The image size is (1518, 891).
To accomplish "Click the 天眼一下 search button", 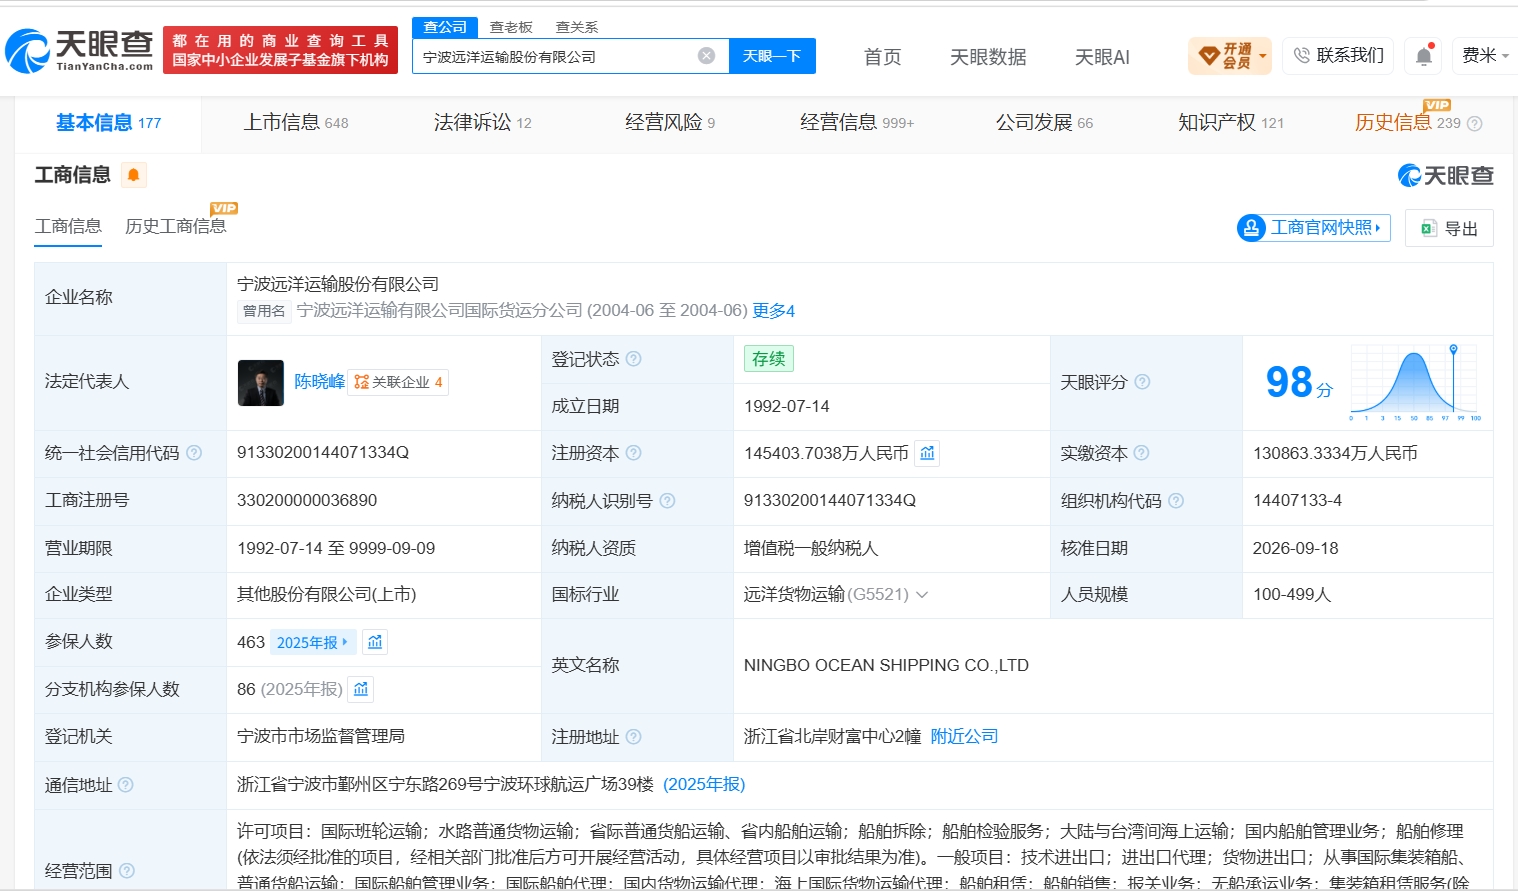I will [772, 56].
